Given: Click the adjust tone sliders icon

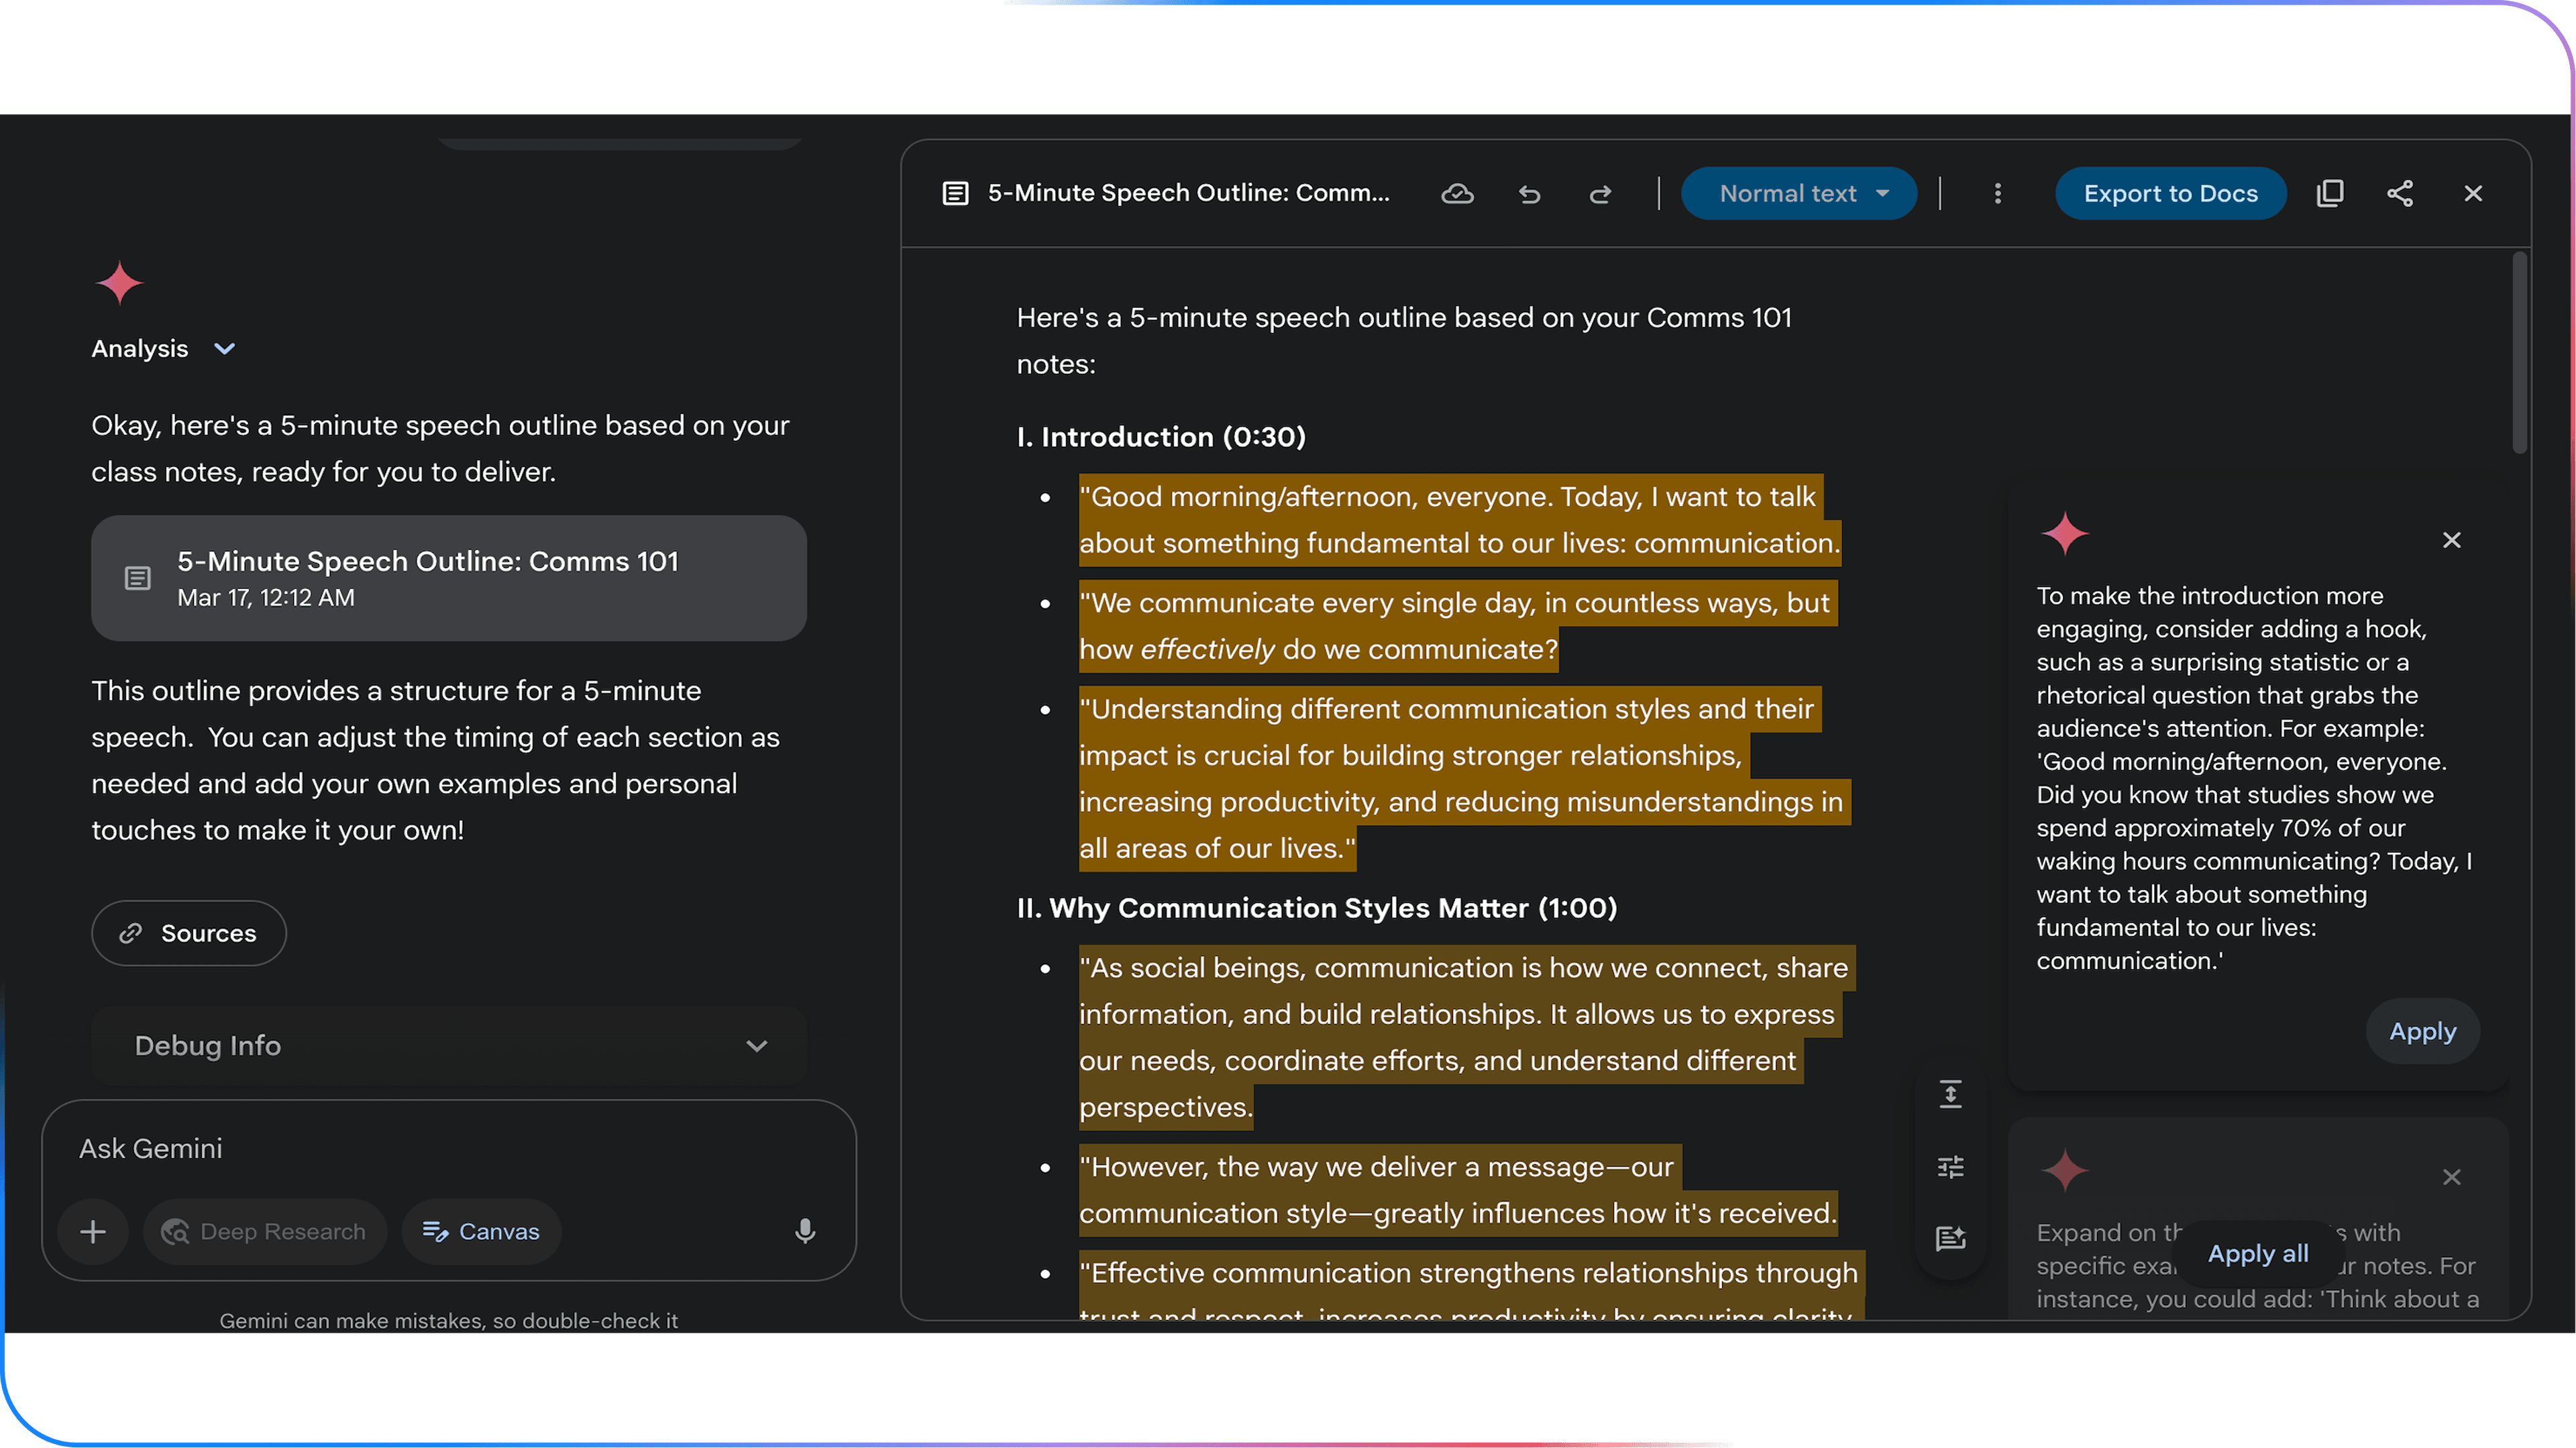Looking at the screenshot, I should (1950, 1167).
